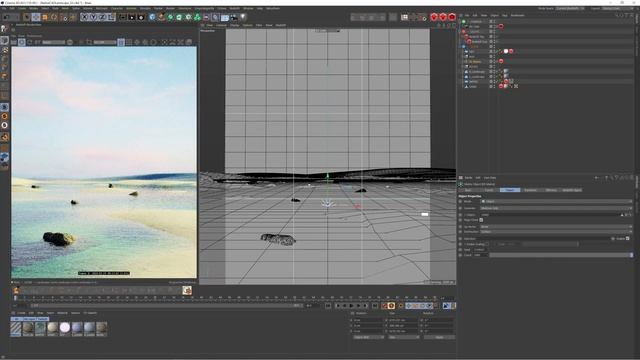Open the Cameras menu of the viewport

pyautogui.click(x=221, y=25)
